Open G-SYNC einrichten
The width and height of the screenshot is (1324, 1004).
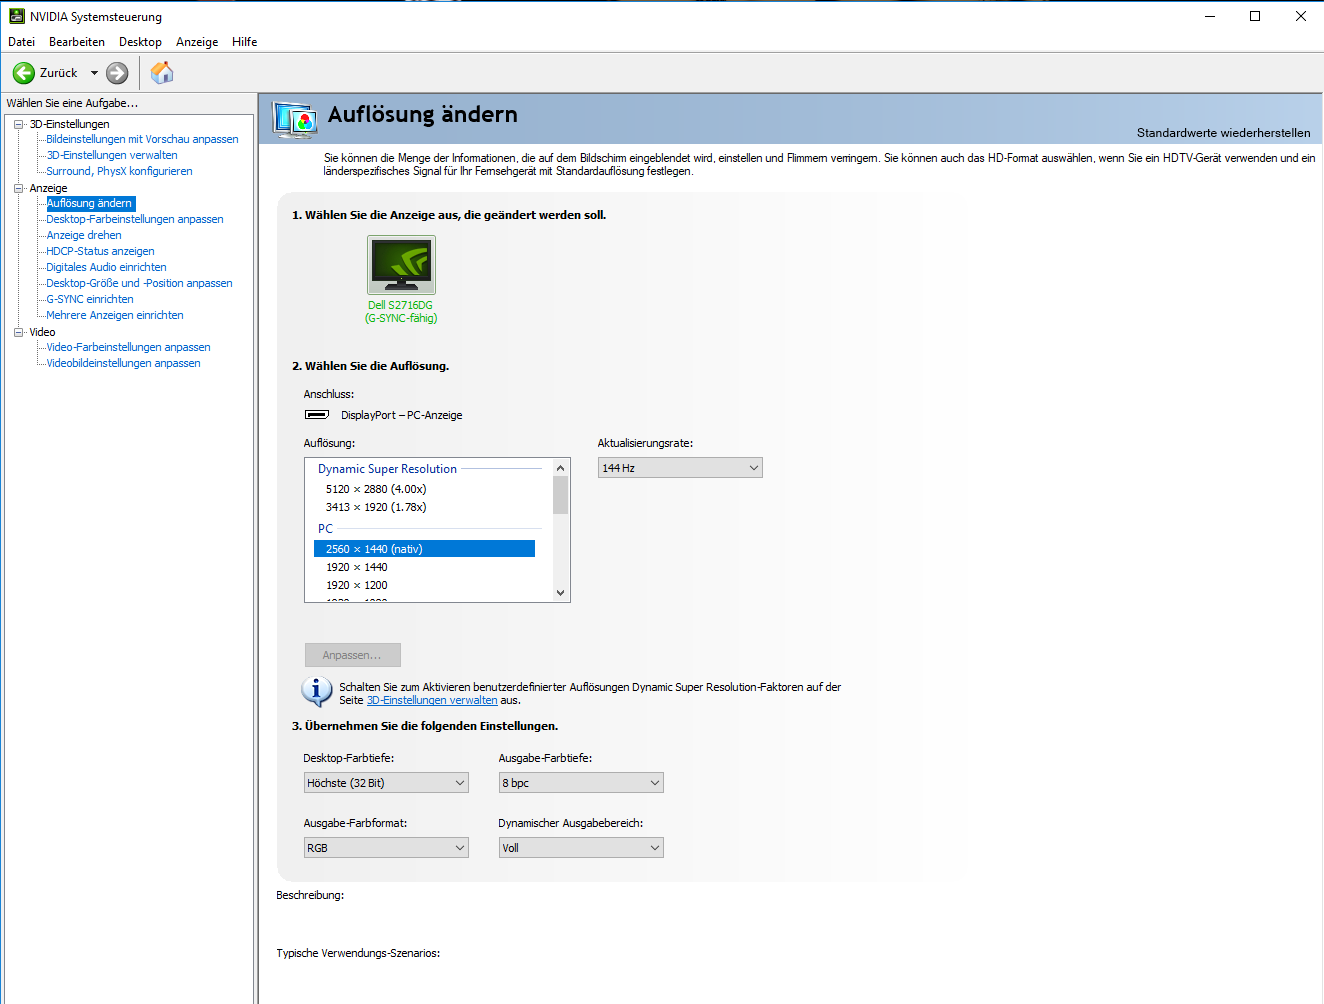[x=90, y=299]
